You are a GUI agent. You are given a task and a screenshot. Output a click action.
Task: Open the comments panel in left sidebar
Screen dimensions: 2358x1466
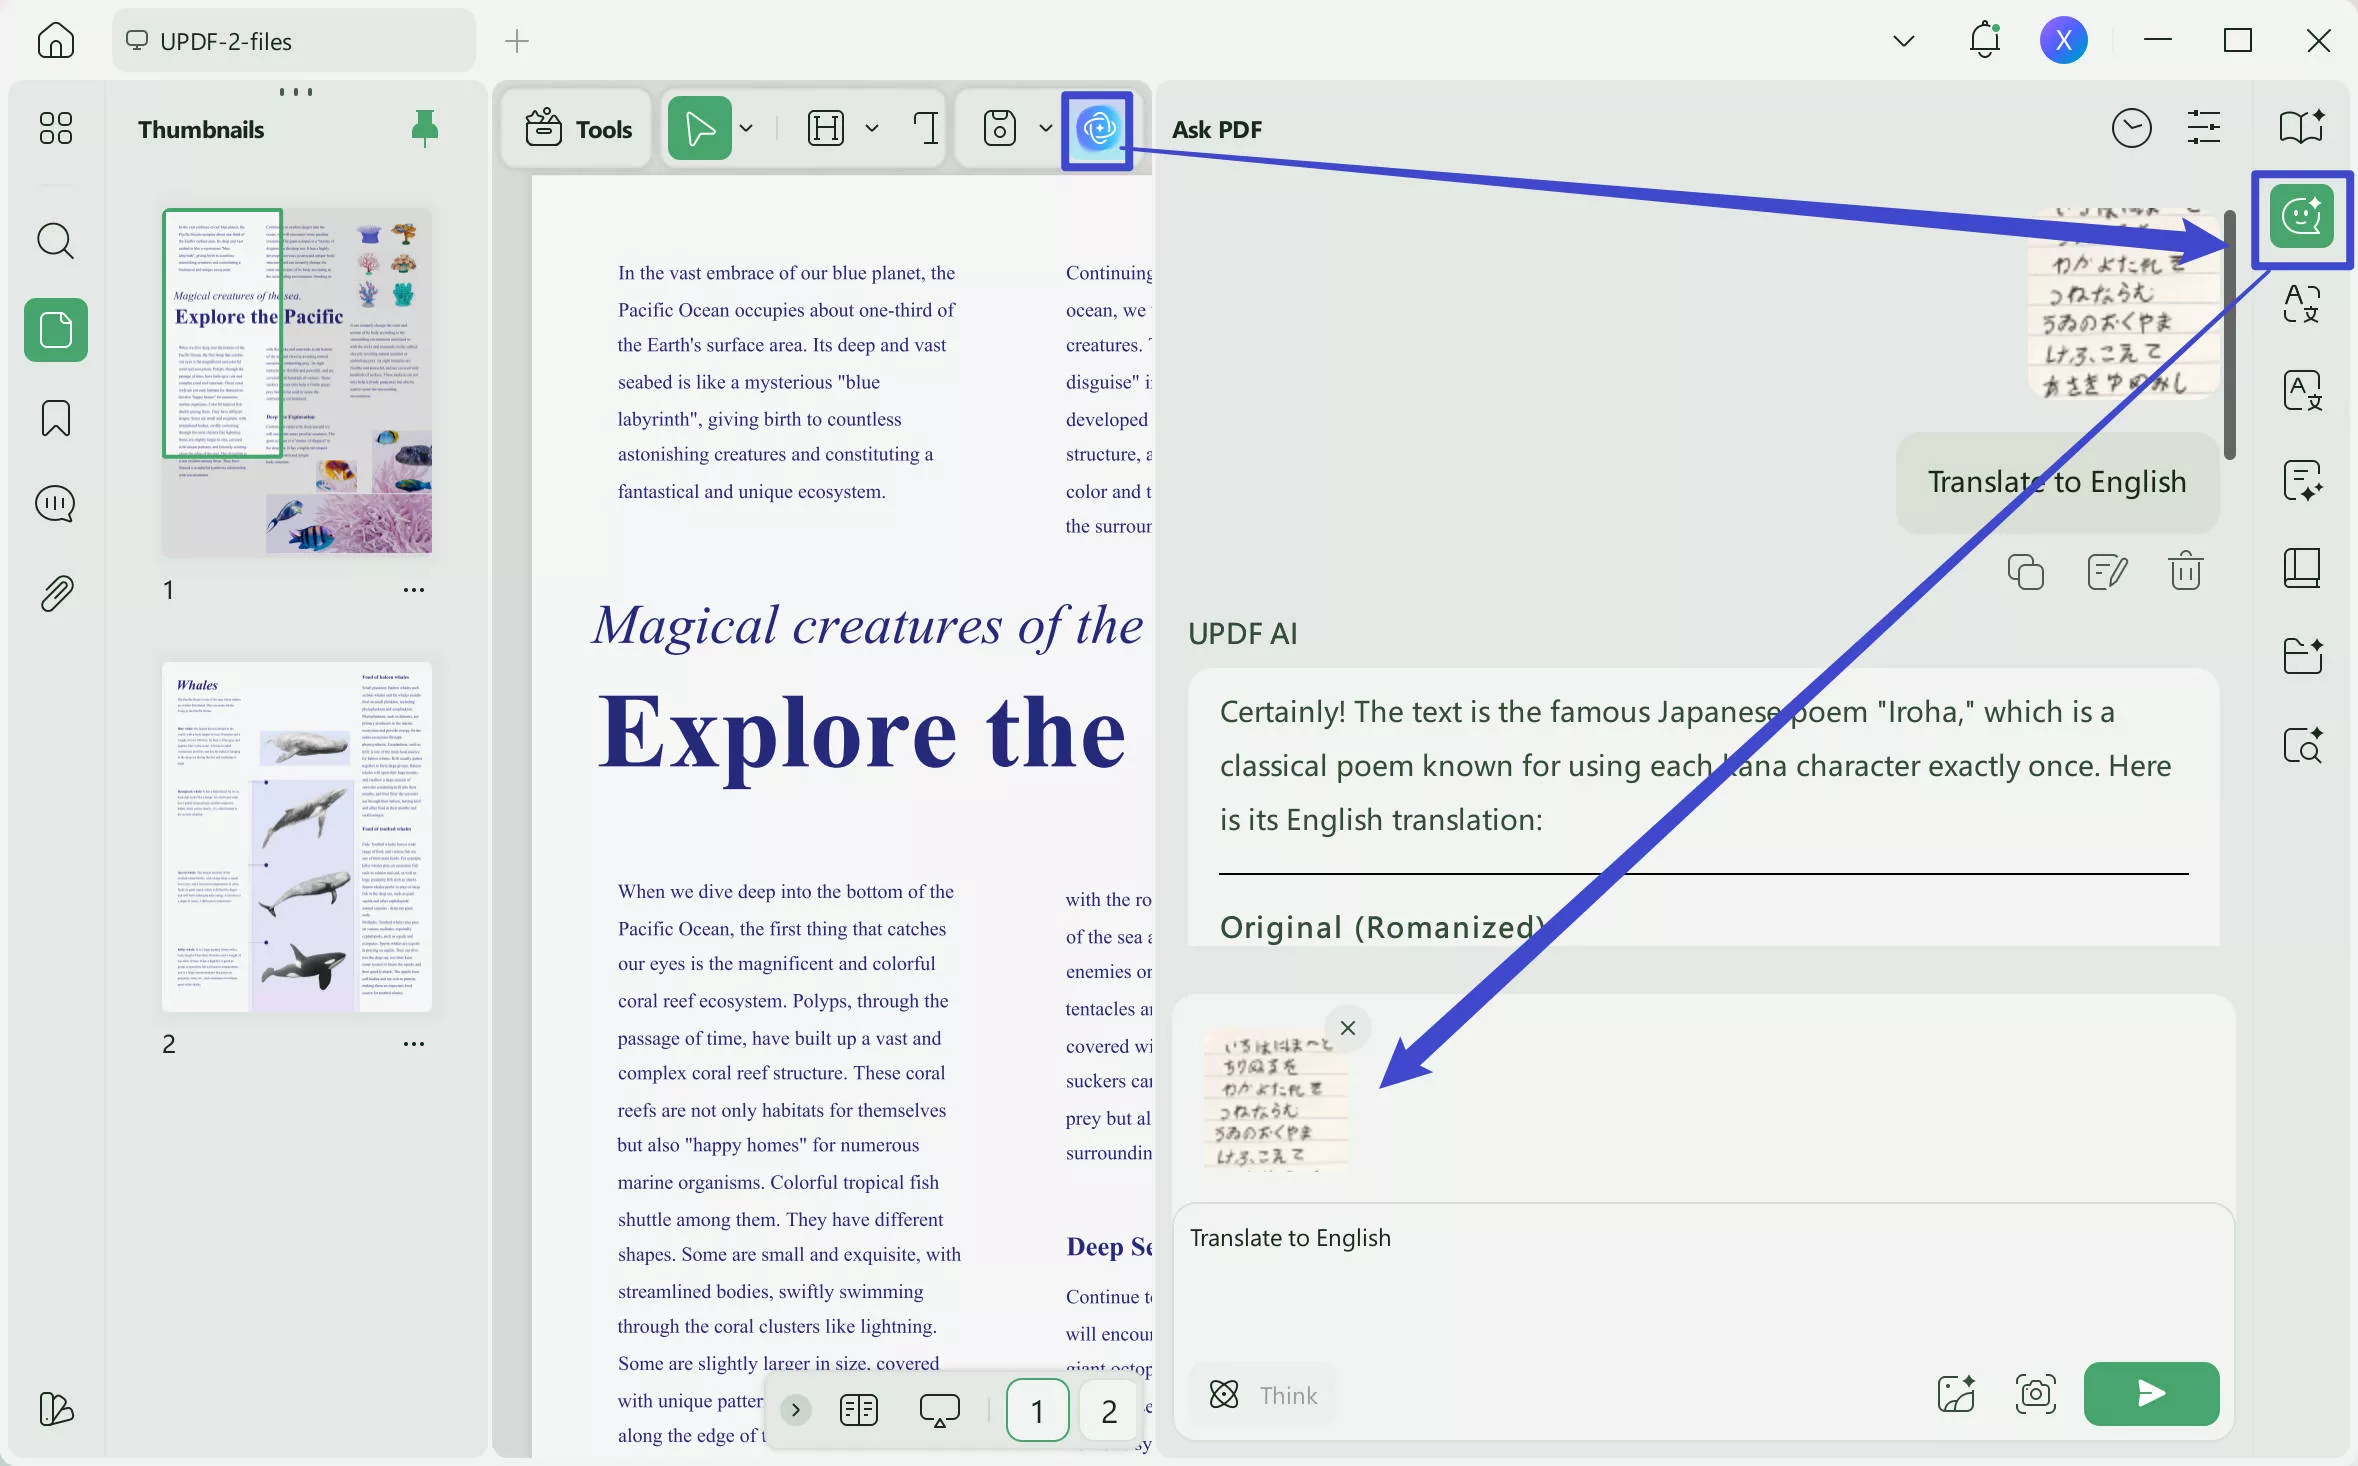click(x=55, y=504)
